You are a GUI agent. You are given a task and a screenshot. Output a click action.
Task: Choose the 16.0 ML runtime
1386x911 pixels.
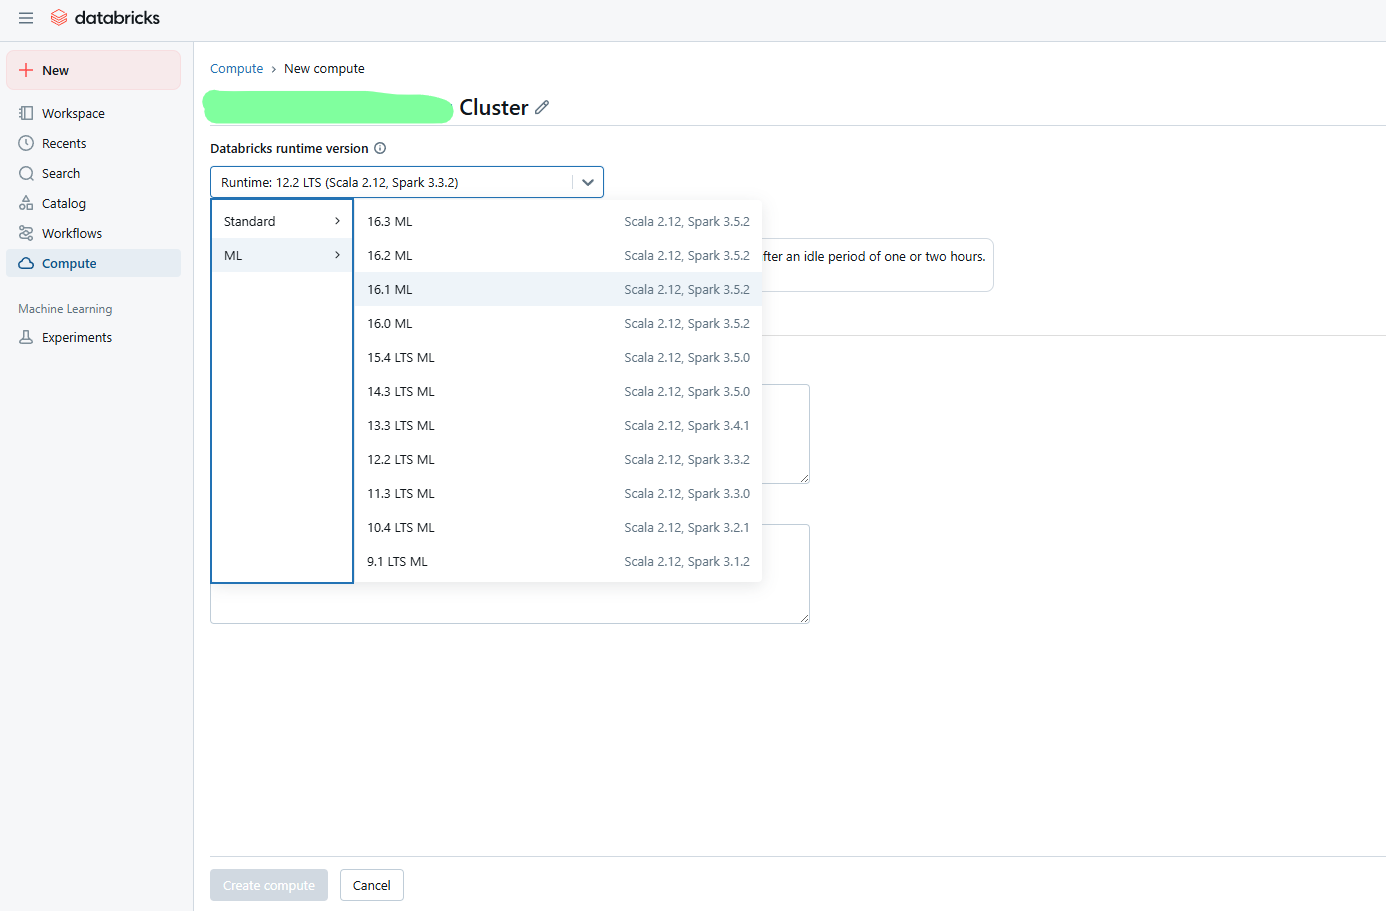point(558,323)
